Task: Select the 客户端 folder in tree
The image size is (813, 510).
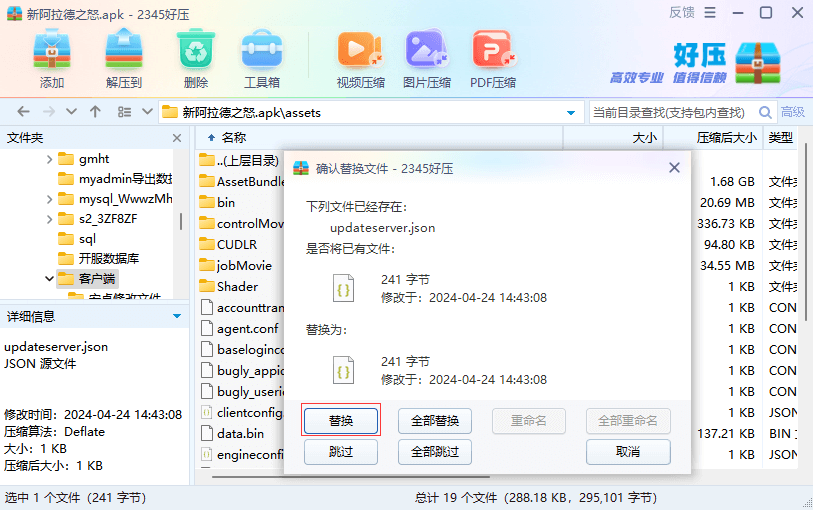Action: click(87, 279)
